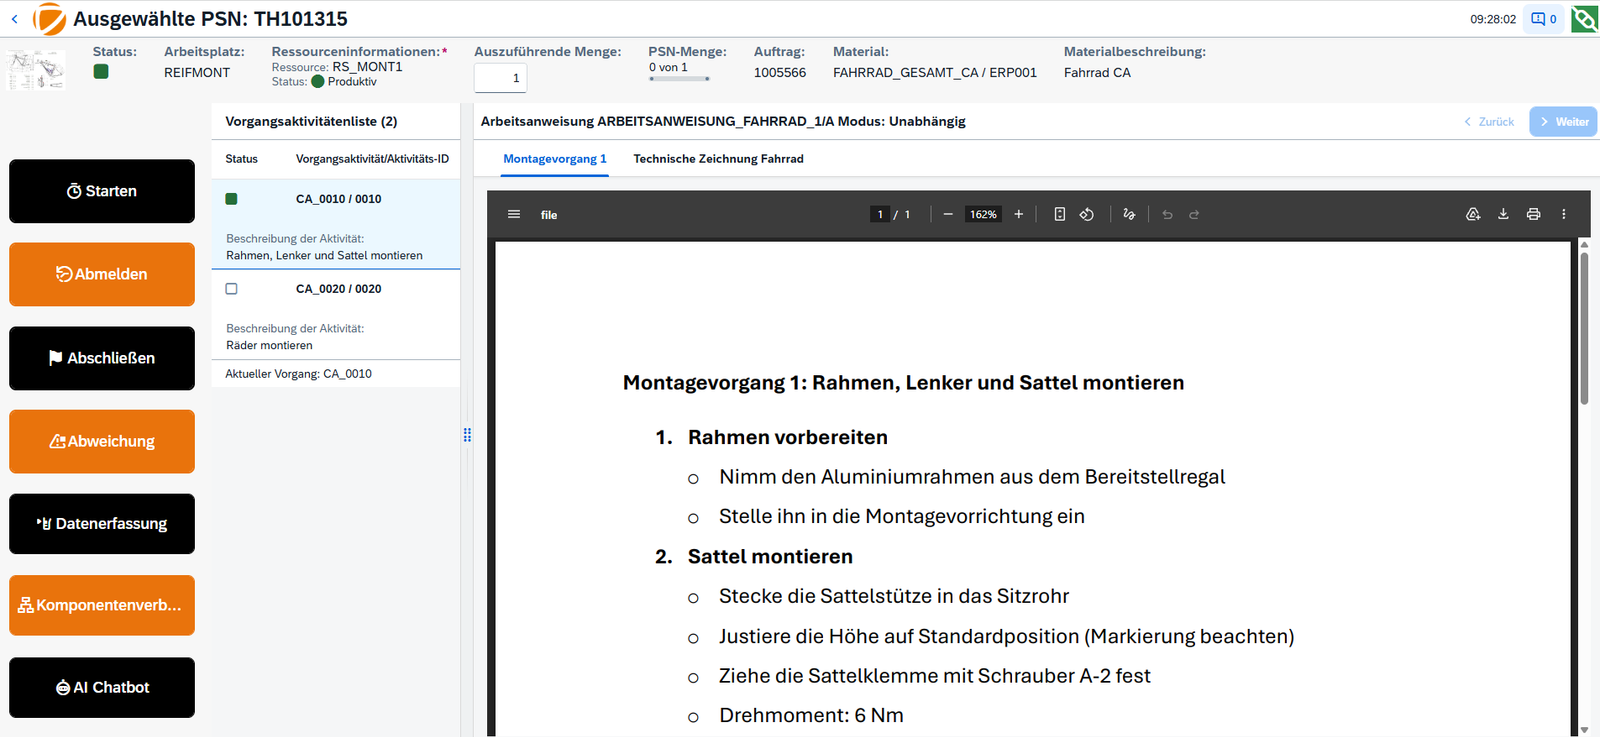
Task: Zoom out the PDF with minus
Action: pos(948,214)
